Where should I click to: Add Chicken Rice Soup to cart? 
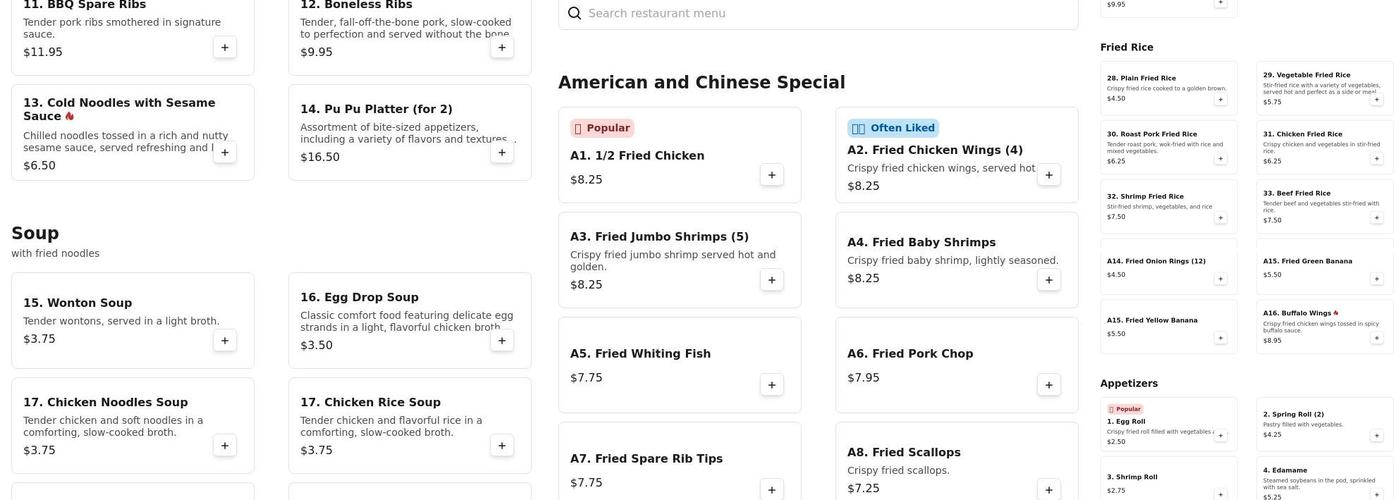(x=502, y=445)
